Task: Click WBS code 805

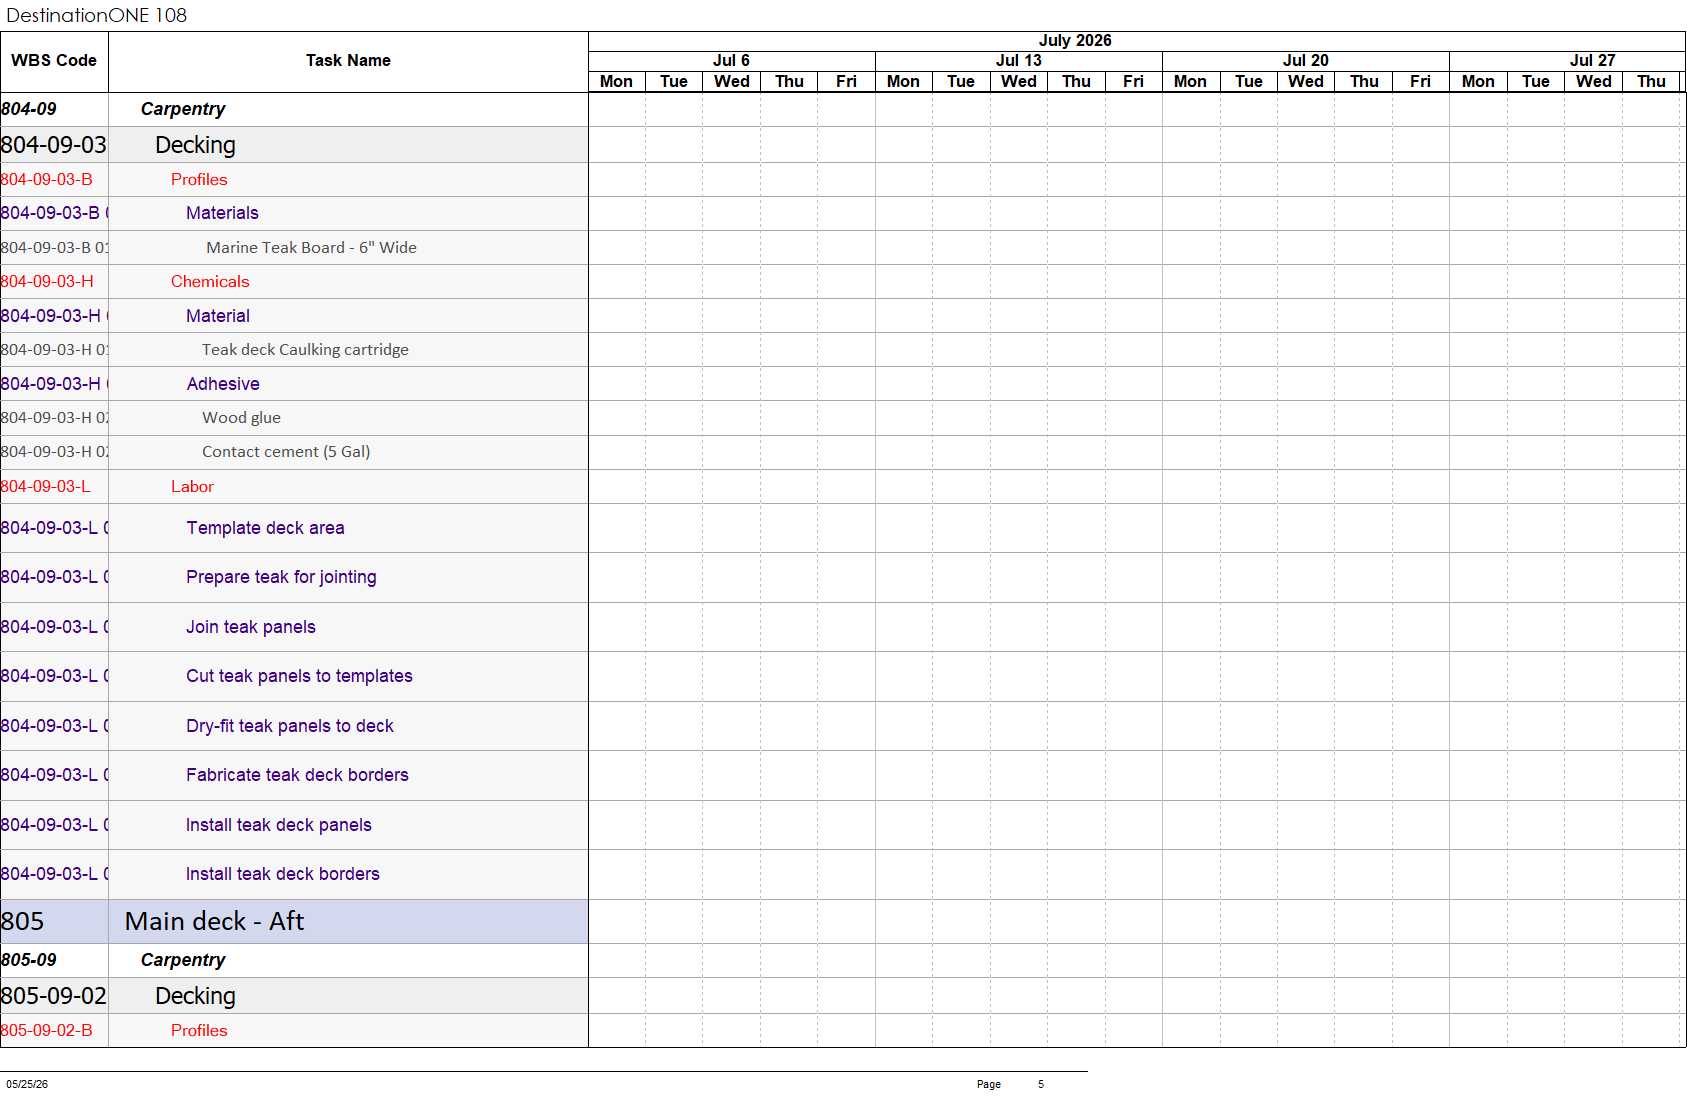Action: pos(22,922)
